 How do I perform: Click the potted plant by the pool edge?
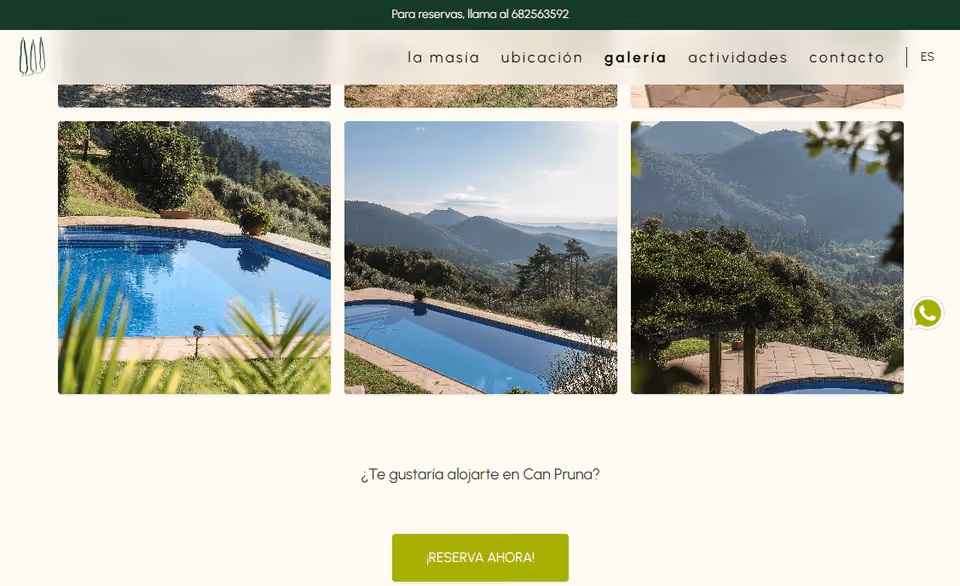[254, 220]
